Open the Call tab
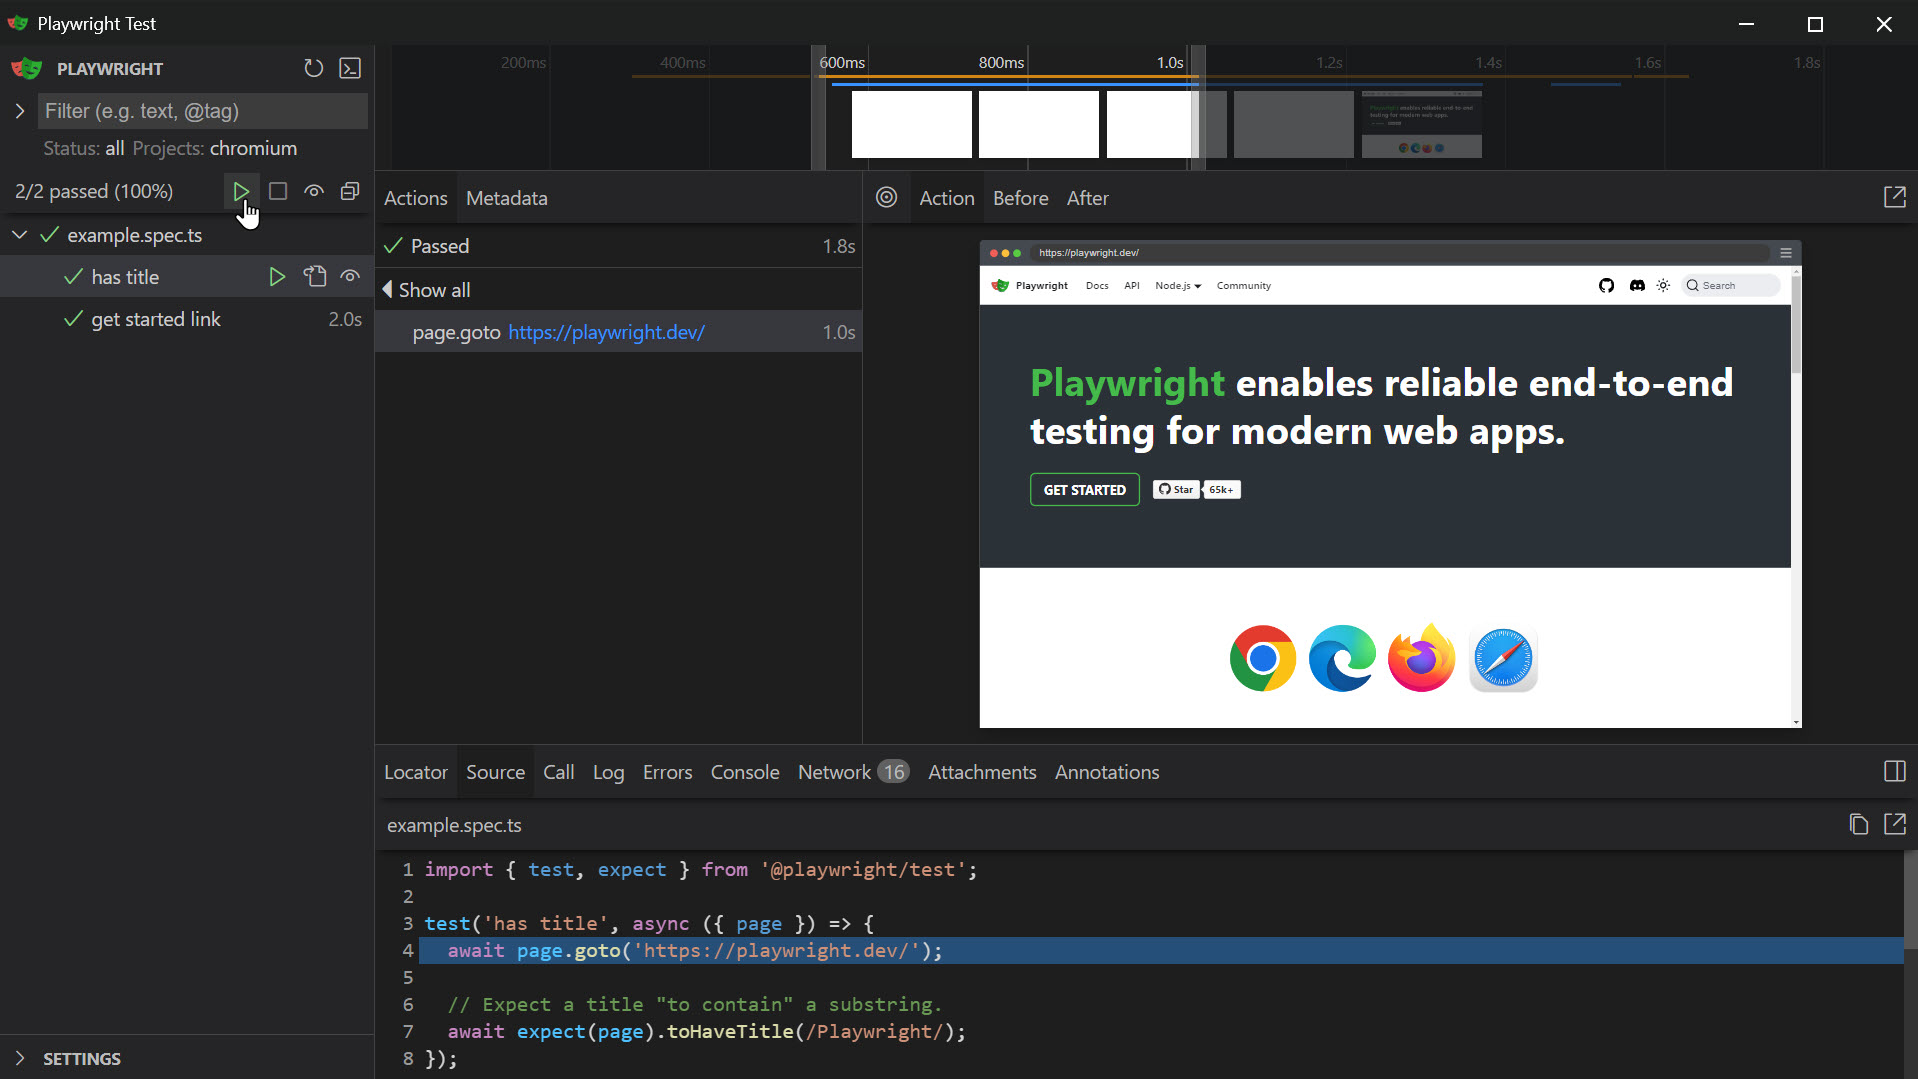The width and height of the screenshot is (1918, 1079). tap(559, 772)
